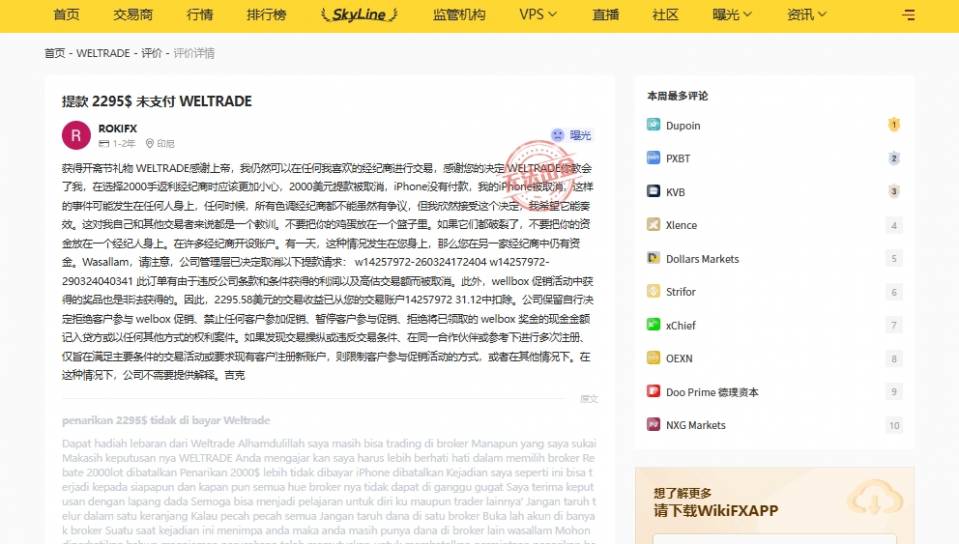The height and width of the screenshot is (544, 959).
Task: Click 评价 in the breadcrumb
Action: (151, 53)
